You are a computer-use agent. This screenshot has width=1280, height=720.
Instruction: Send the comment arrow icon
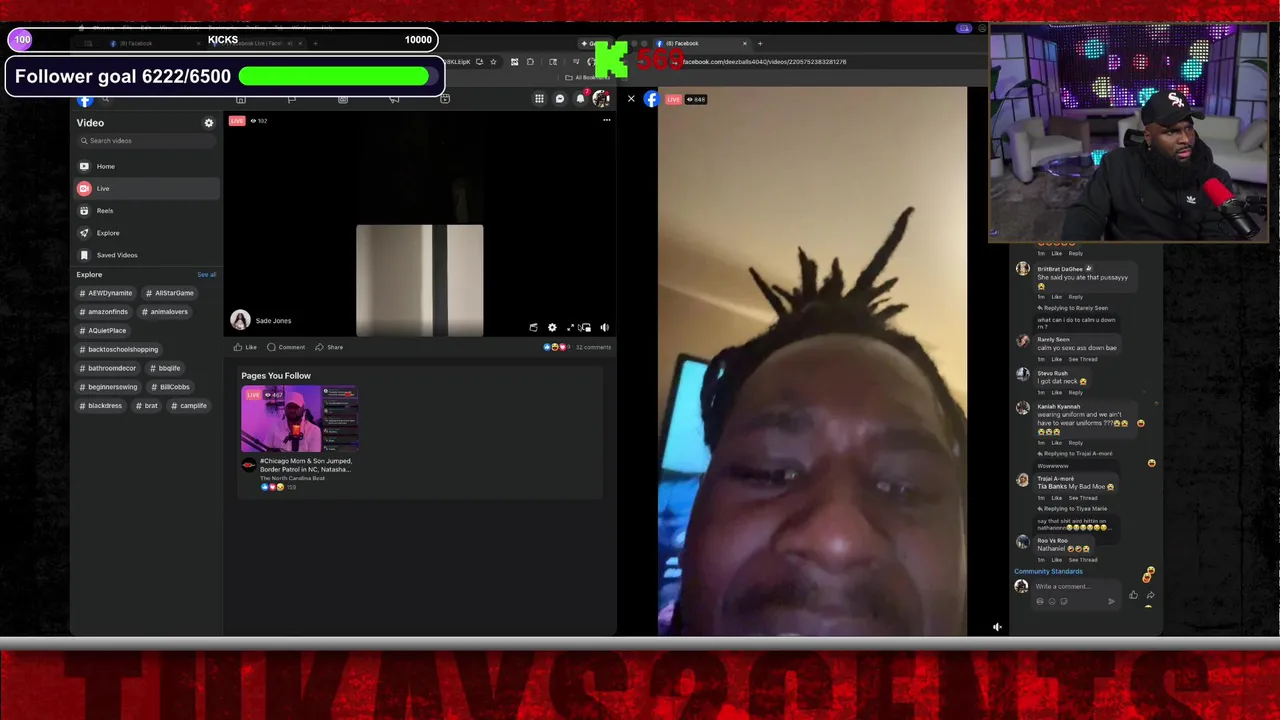tap(1111, 601)
